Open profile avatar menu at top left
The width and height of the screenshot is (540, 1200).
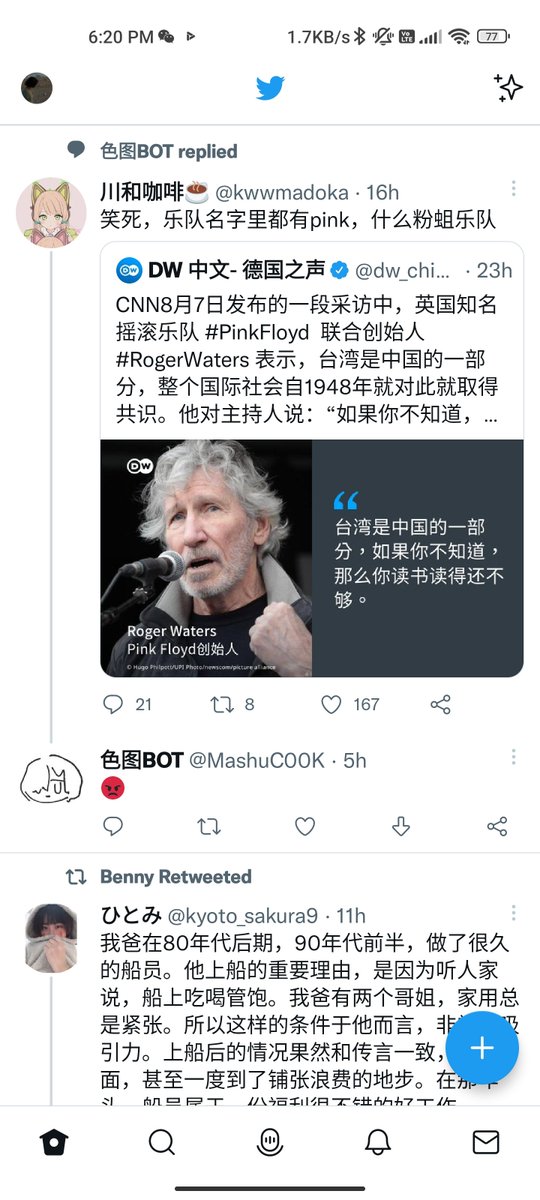[x=37, y=88]
